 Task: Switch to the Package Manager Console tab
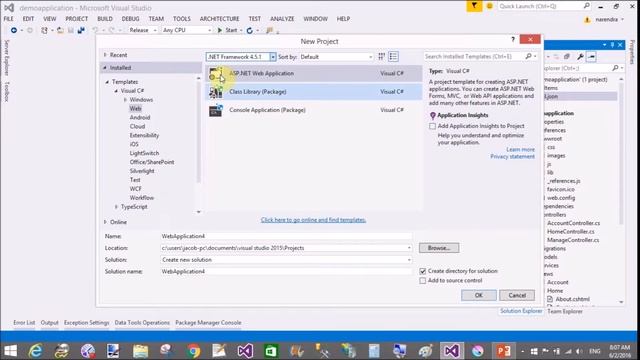click(x=208, y=323)
